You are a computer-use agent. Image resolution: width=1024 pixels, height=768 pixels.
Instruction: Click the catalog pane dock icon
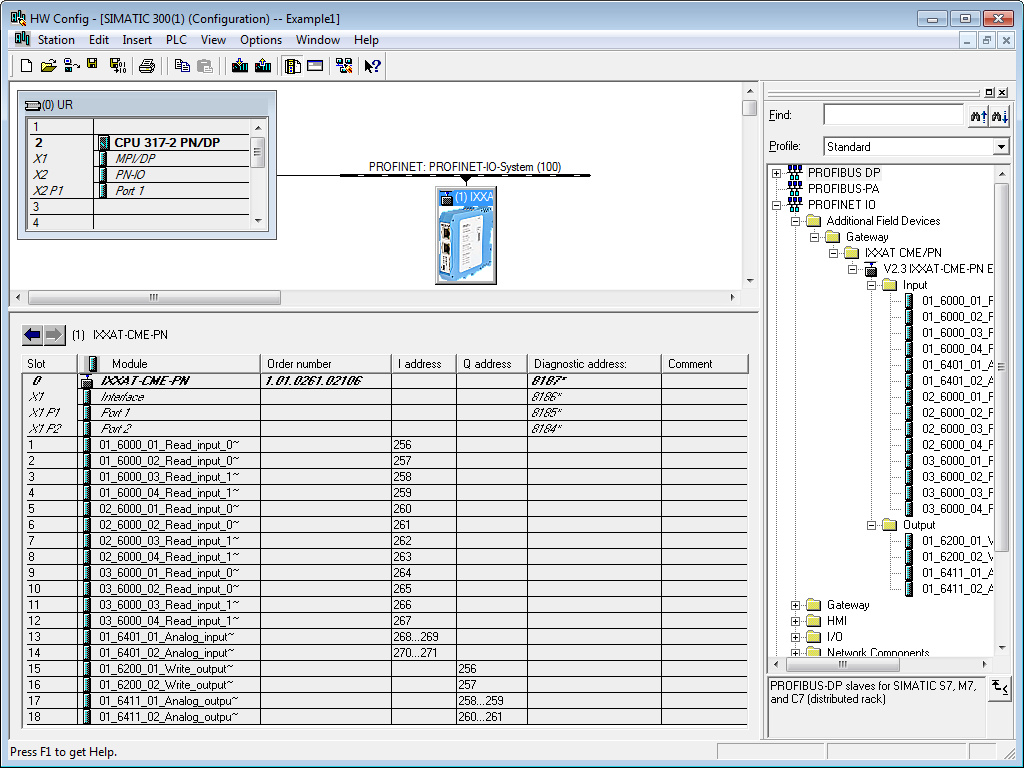point(989,92)
